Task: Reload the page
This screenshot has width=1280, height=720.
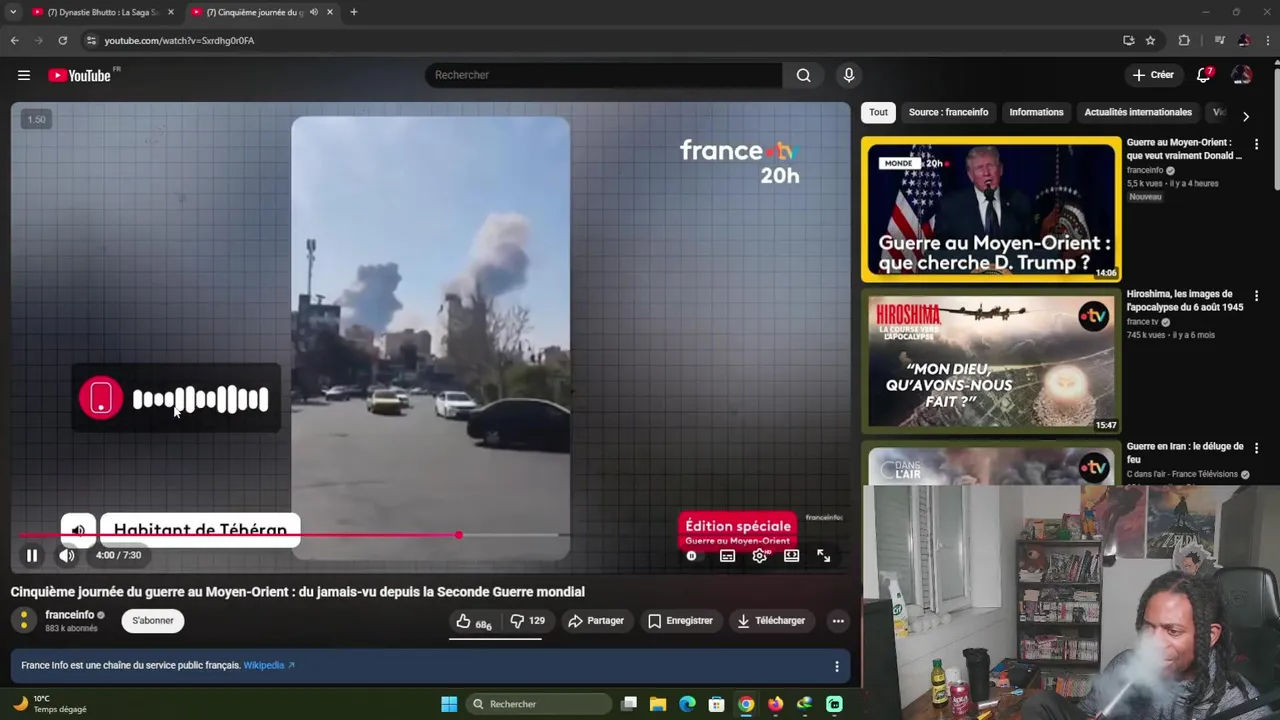Action: pyautogui.click(x=62, y=40)
